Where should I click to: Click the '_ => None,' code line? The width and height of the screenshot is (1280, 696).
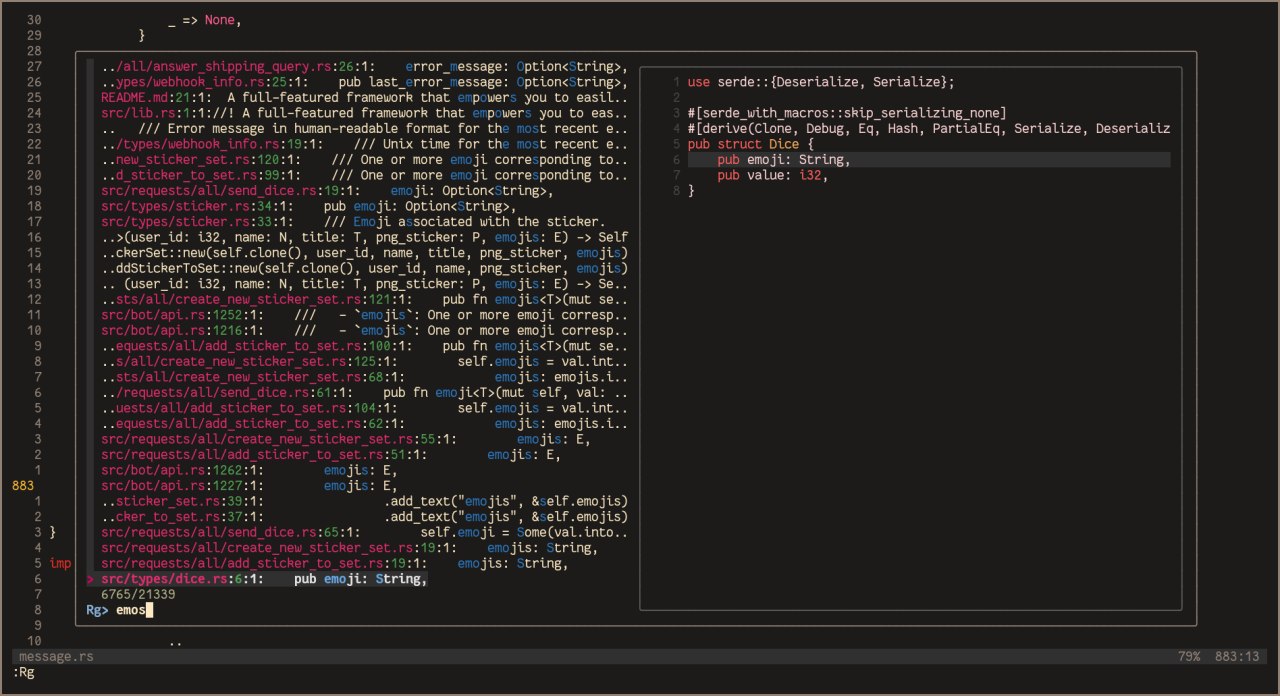click(205, 20)
